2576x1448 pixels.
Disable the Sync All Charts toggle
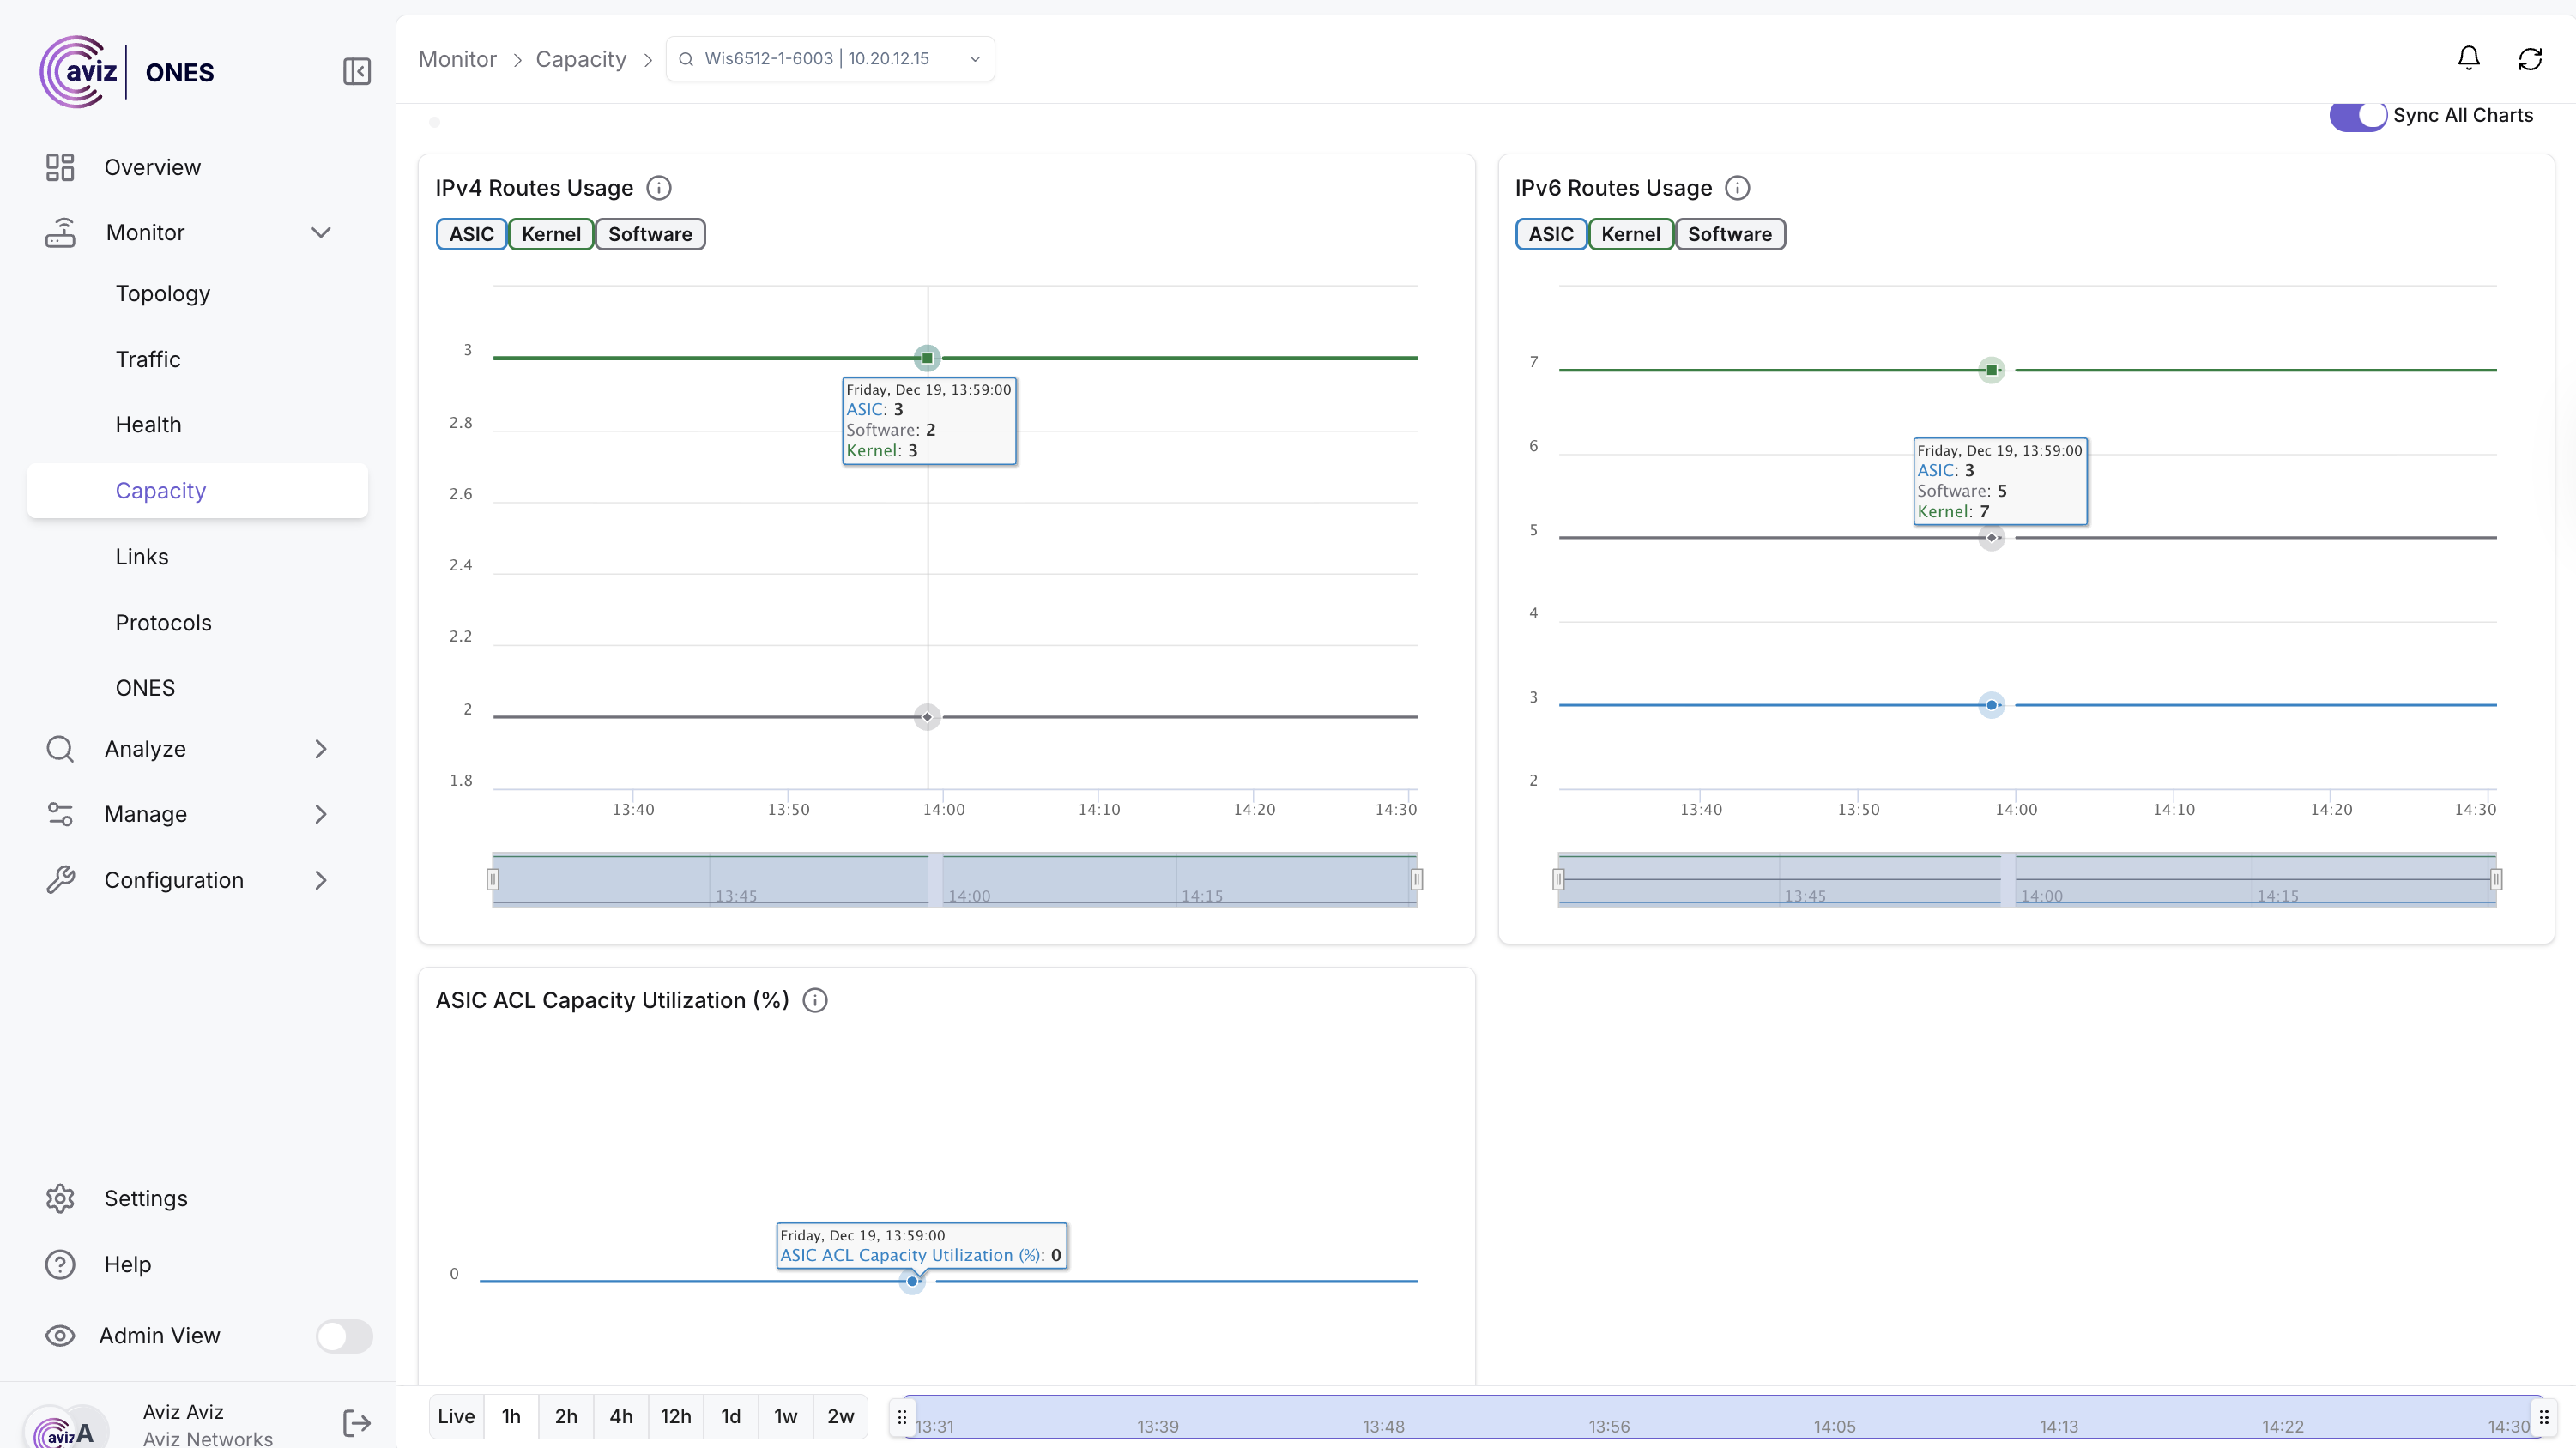pos(2358,115)
